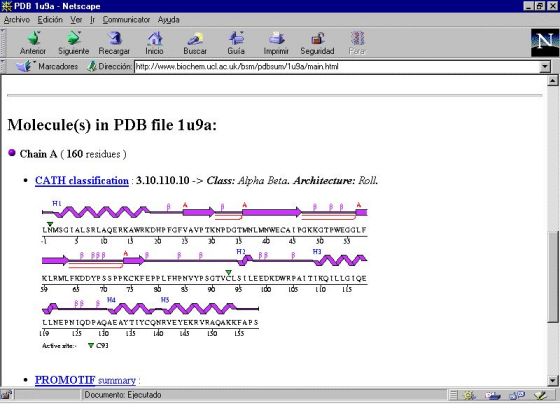Viewport: 560px width, 420px height.
Task: Expand the address bar history dropdown
Action: click(545, 66)
